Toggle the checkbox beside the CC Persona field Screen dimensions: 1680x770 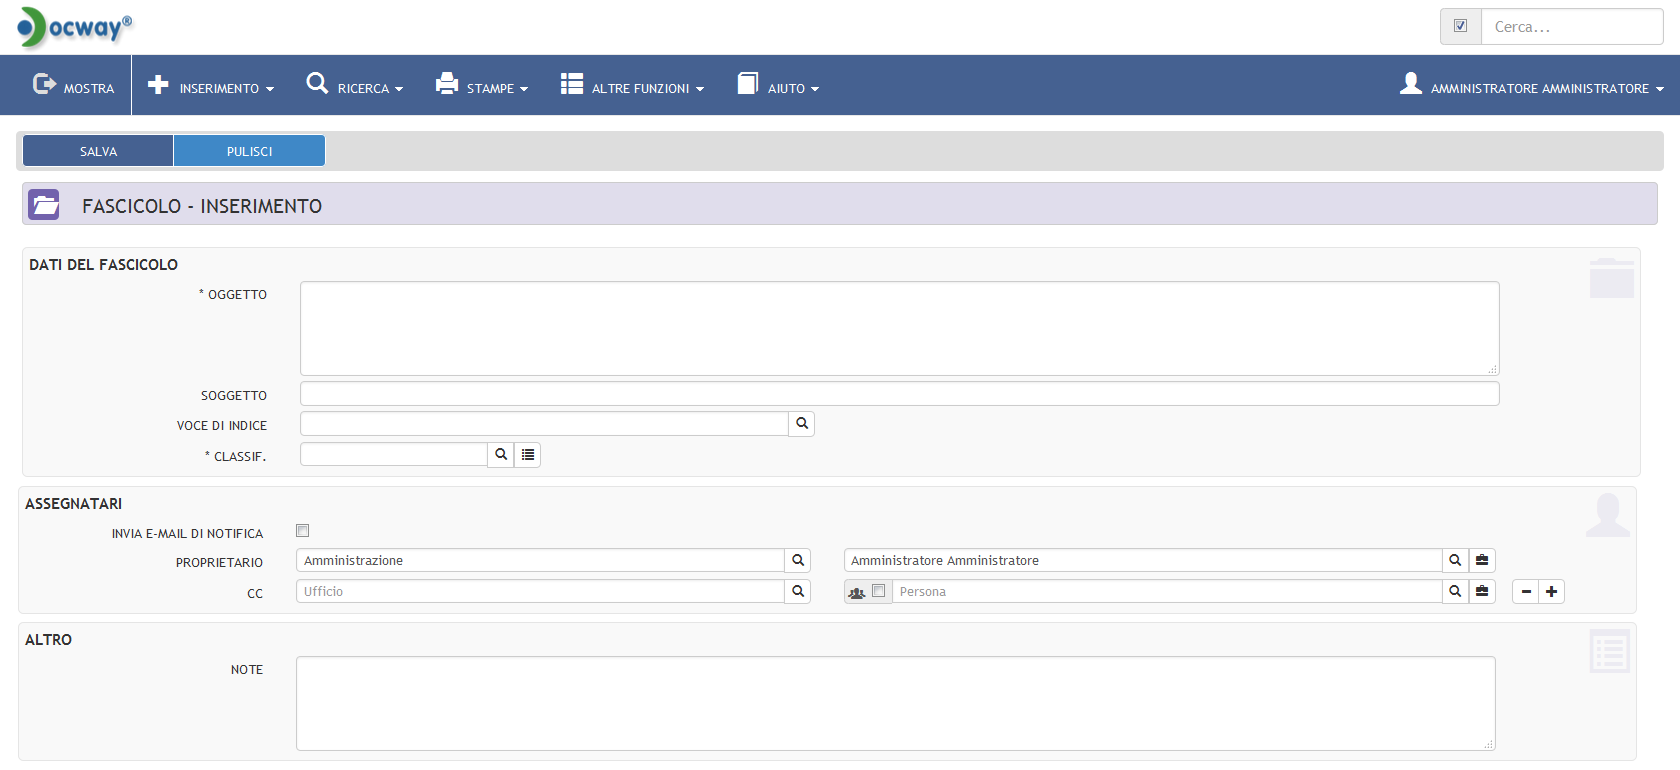point(878,591)
